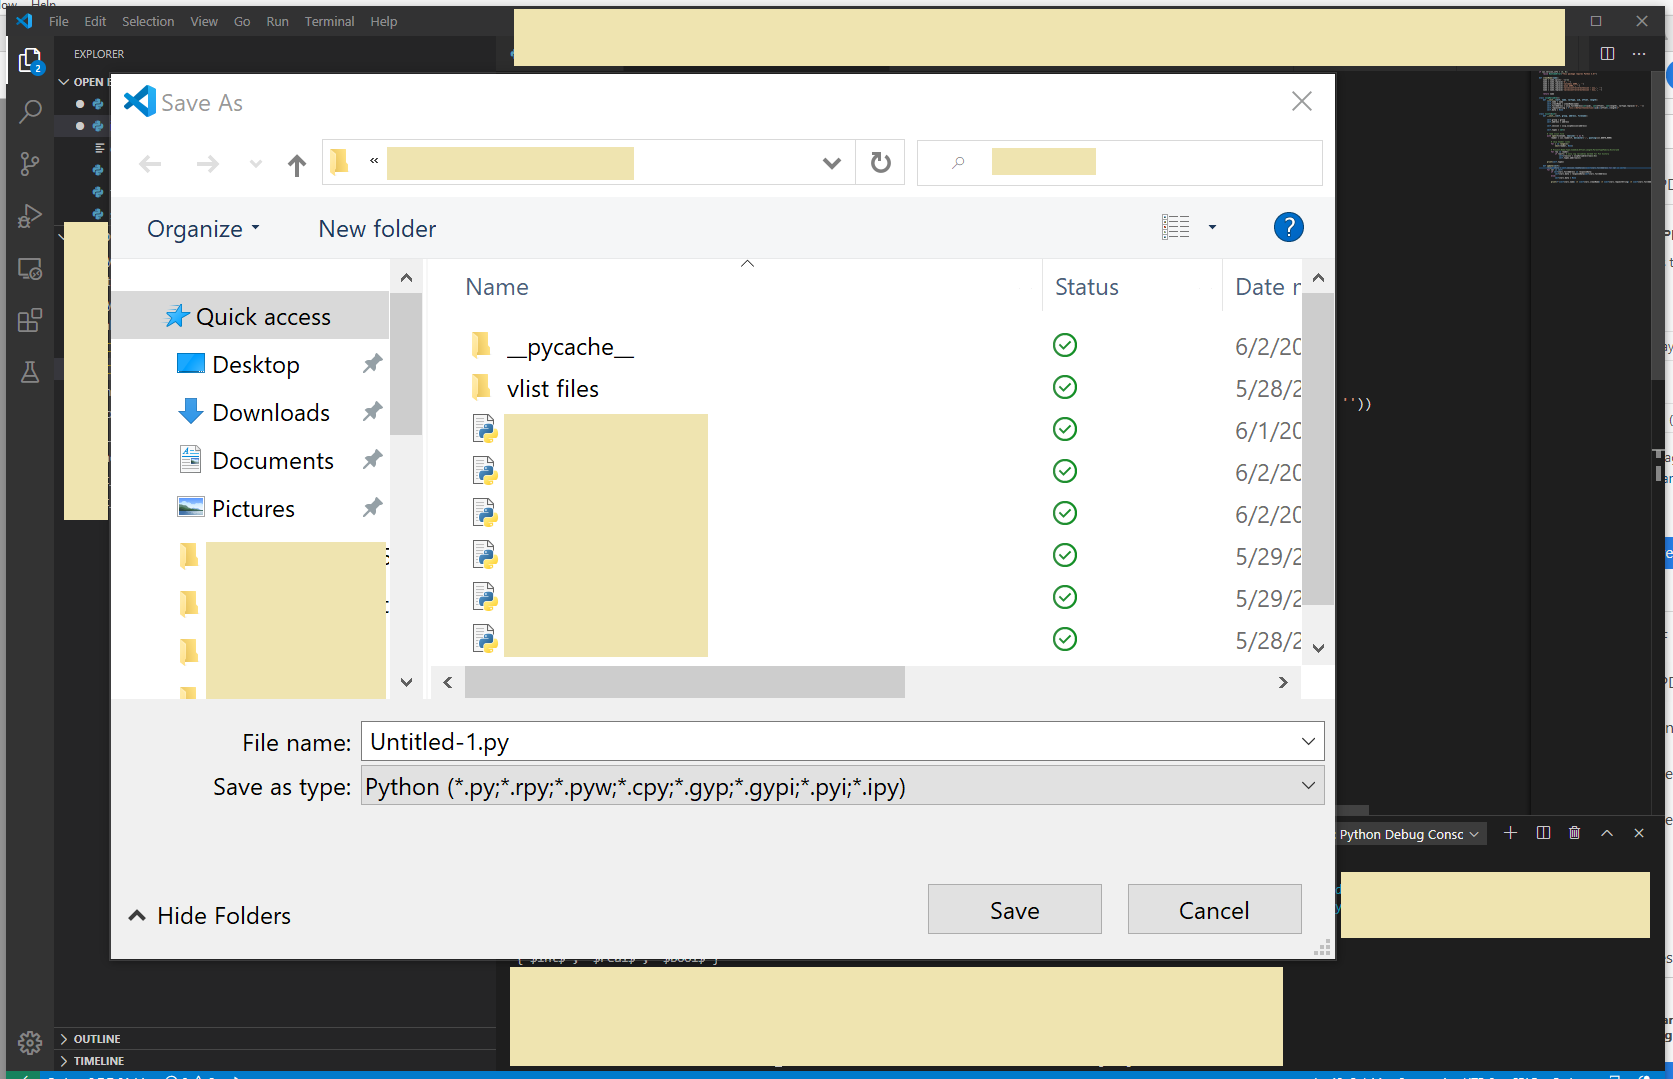Open the Testing flask icon
This screenshot has height=1079, width=1673.
(29, 371)
